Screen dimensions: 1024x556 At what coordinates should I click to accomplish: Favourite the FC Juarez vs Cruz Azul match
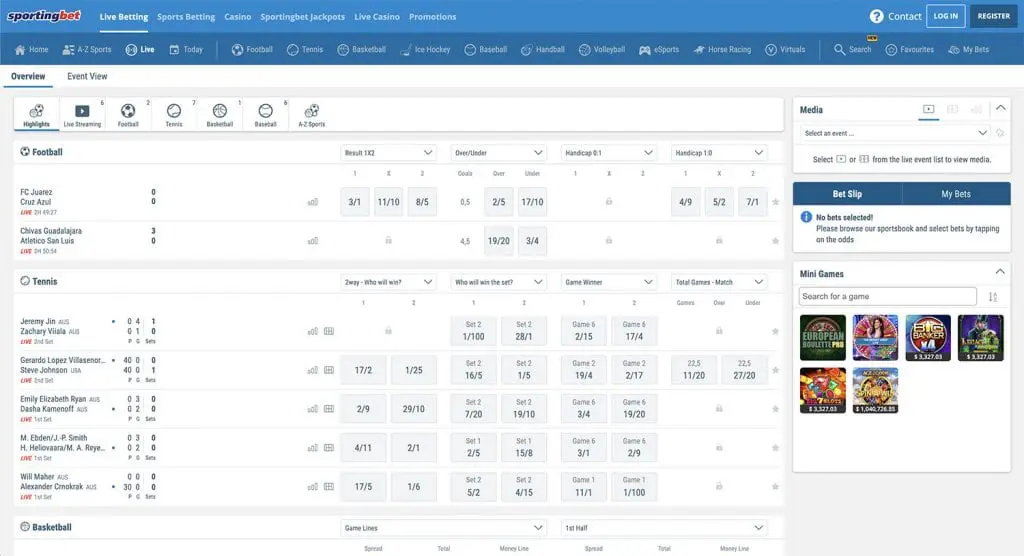775,202
